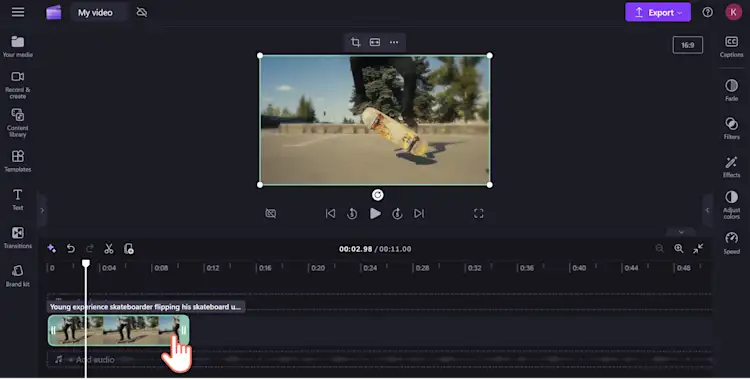Viewport: 750px width, 380px height.
Task: Click the 0:12 mark on timeline ruler
Action: click(x=212, y=268)
